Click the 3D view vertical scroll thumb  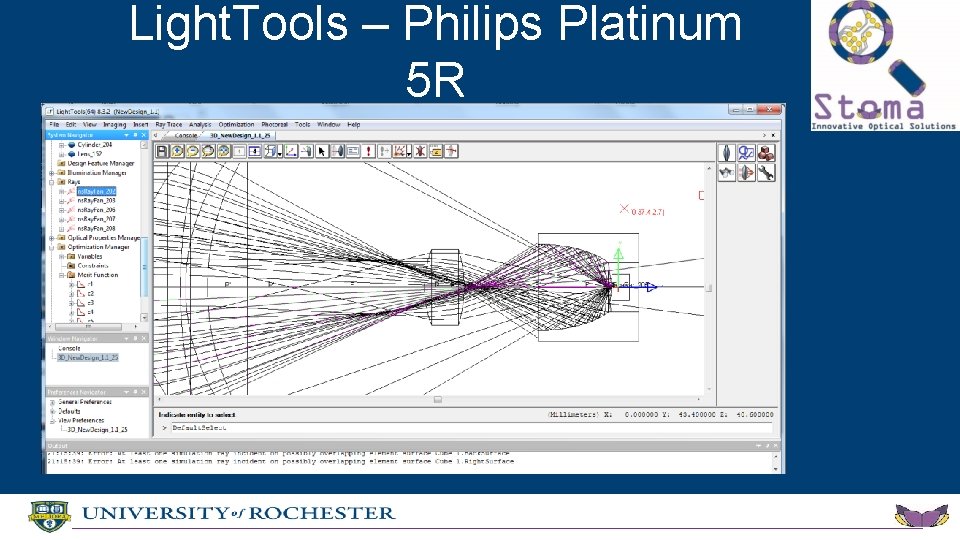pos(709,288)
